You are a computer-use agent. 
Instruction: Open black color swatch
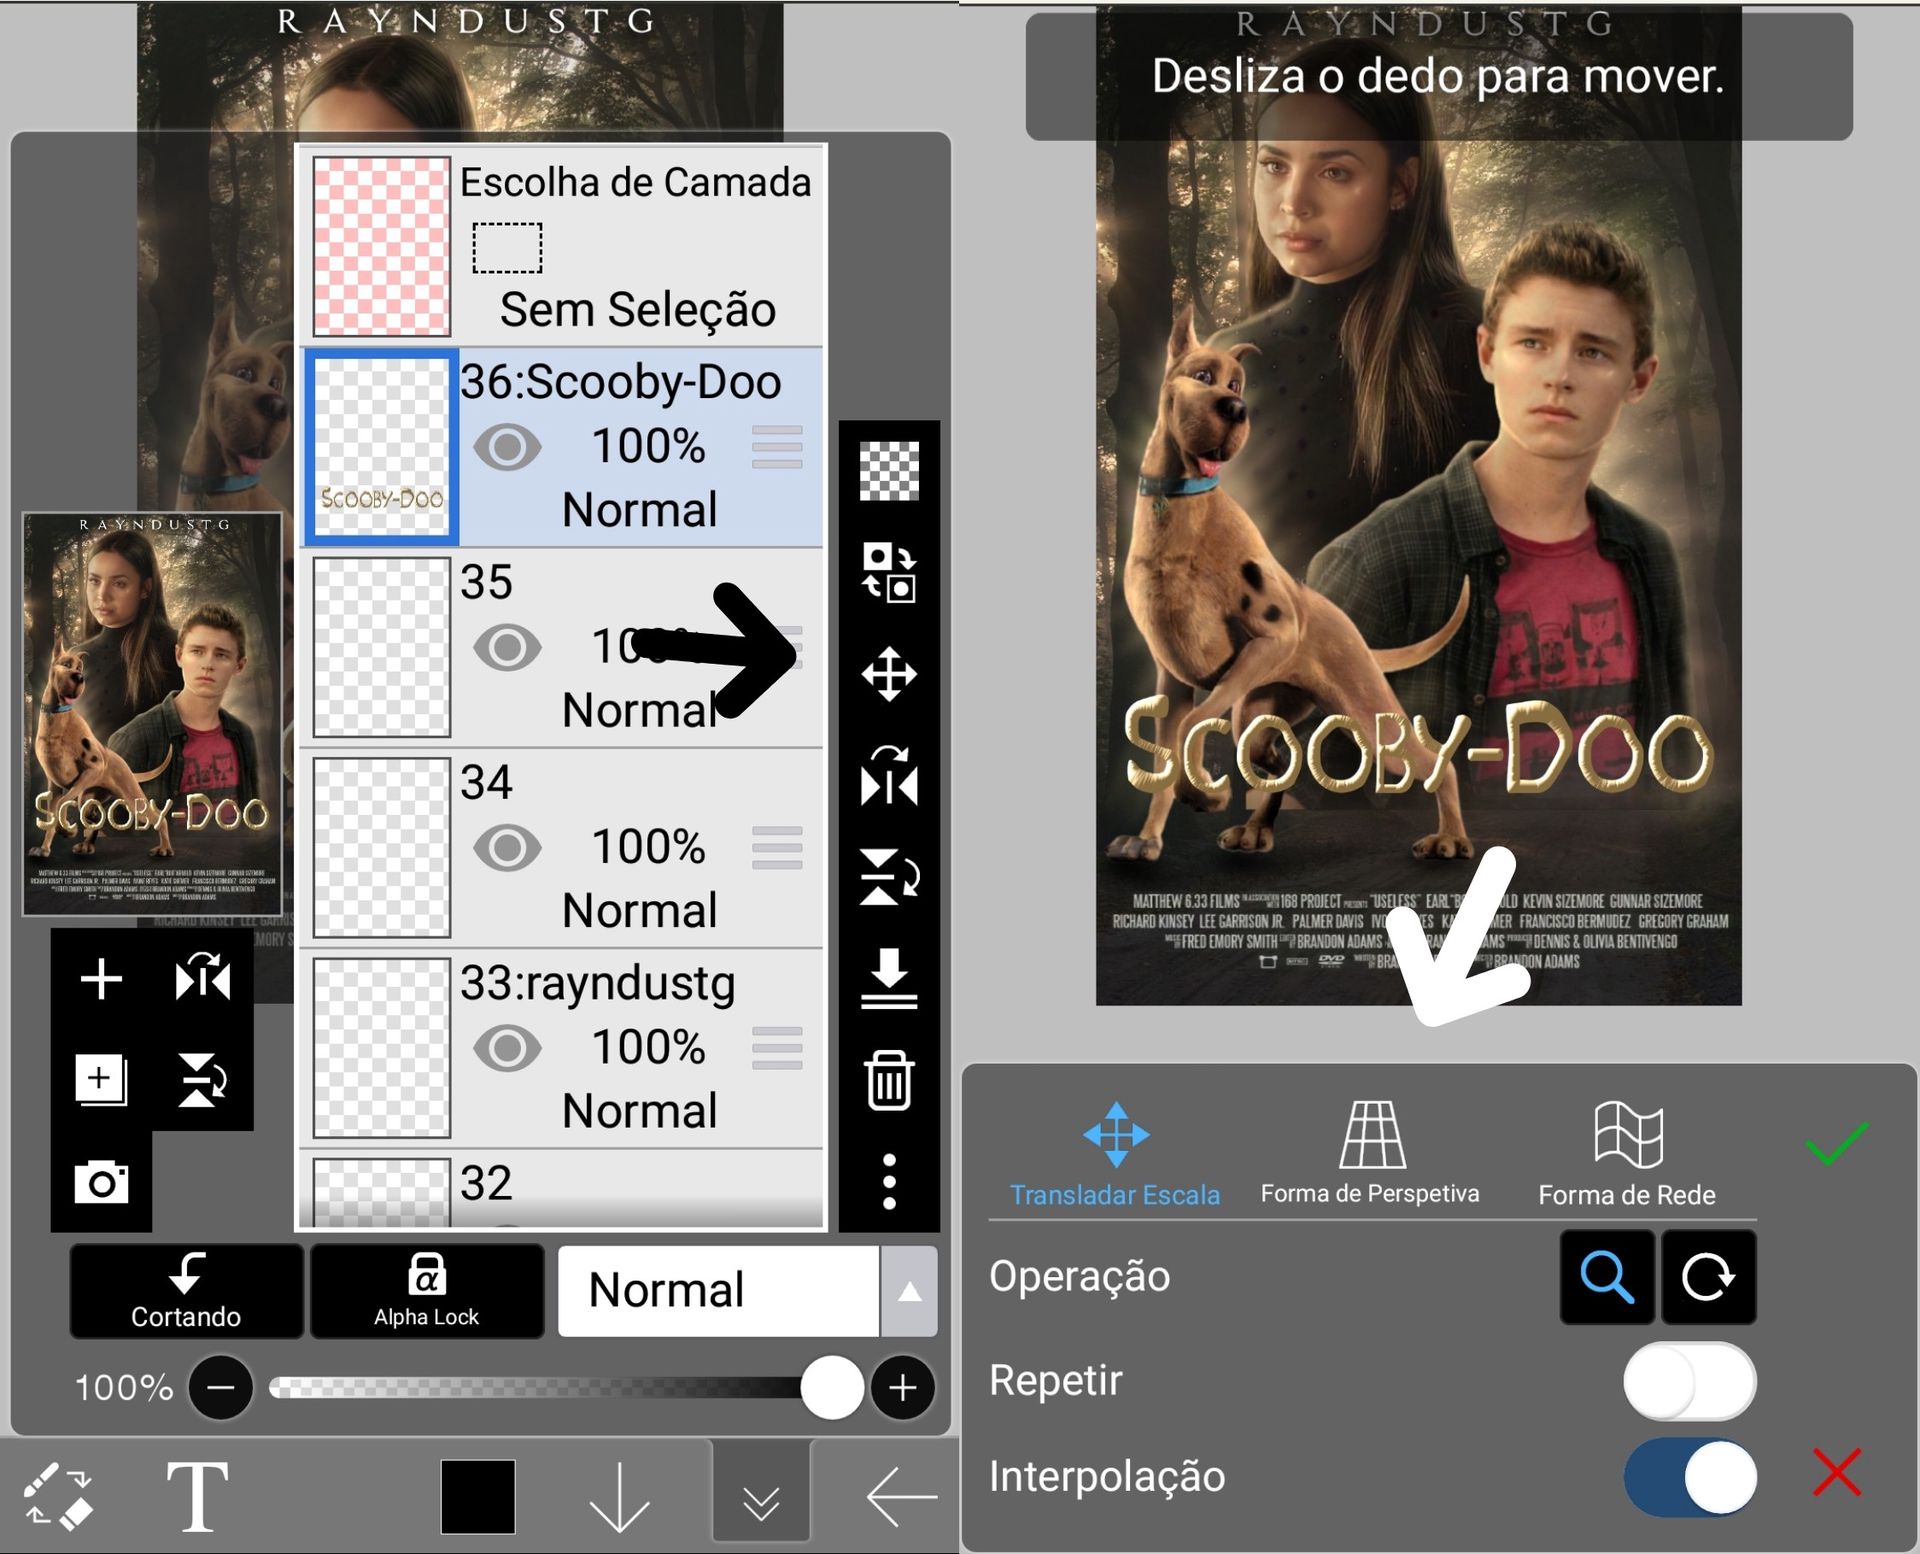pos(478,1497)
